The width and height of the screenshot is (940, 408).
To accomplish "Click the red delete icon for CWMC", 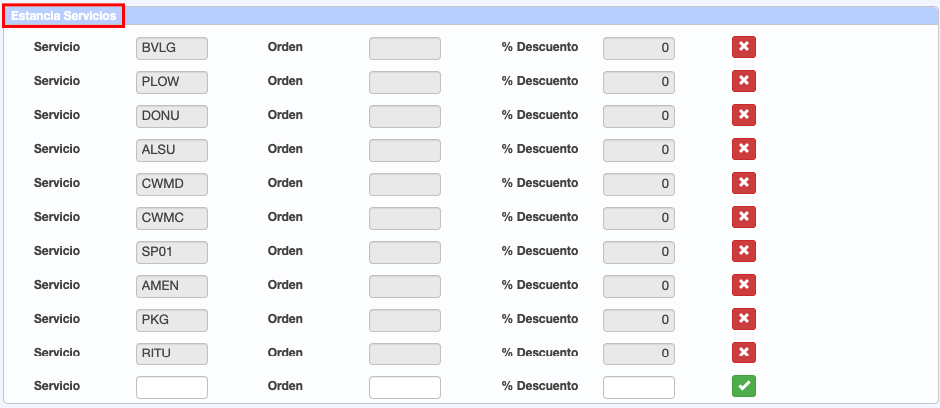I will (743, 217).
